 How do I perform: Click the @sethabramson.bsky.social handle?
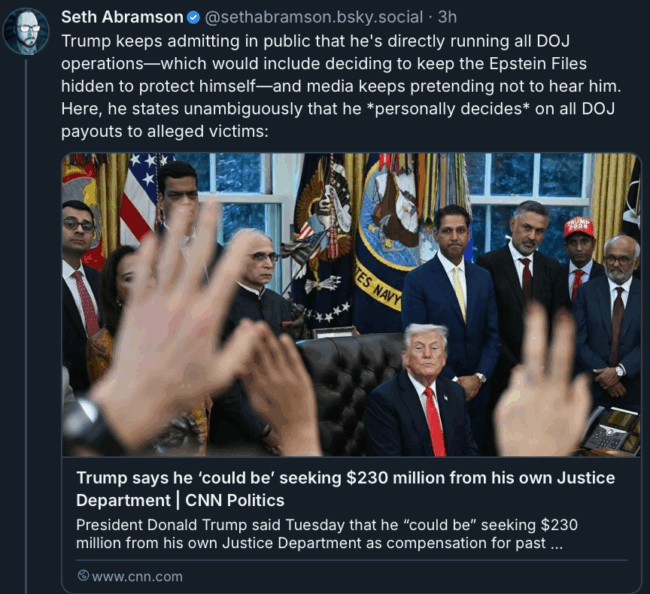coord(313,17)
